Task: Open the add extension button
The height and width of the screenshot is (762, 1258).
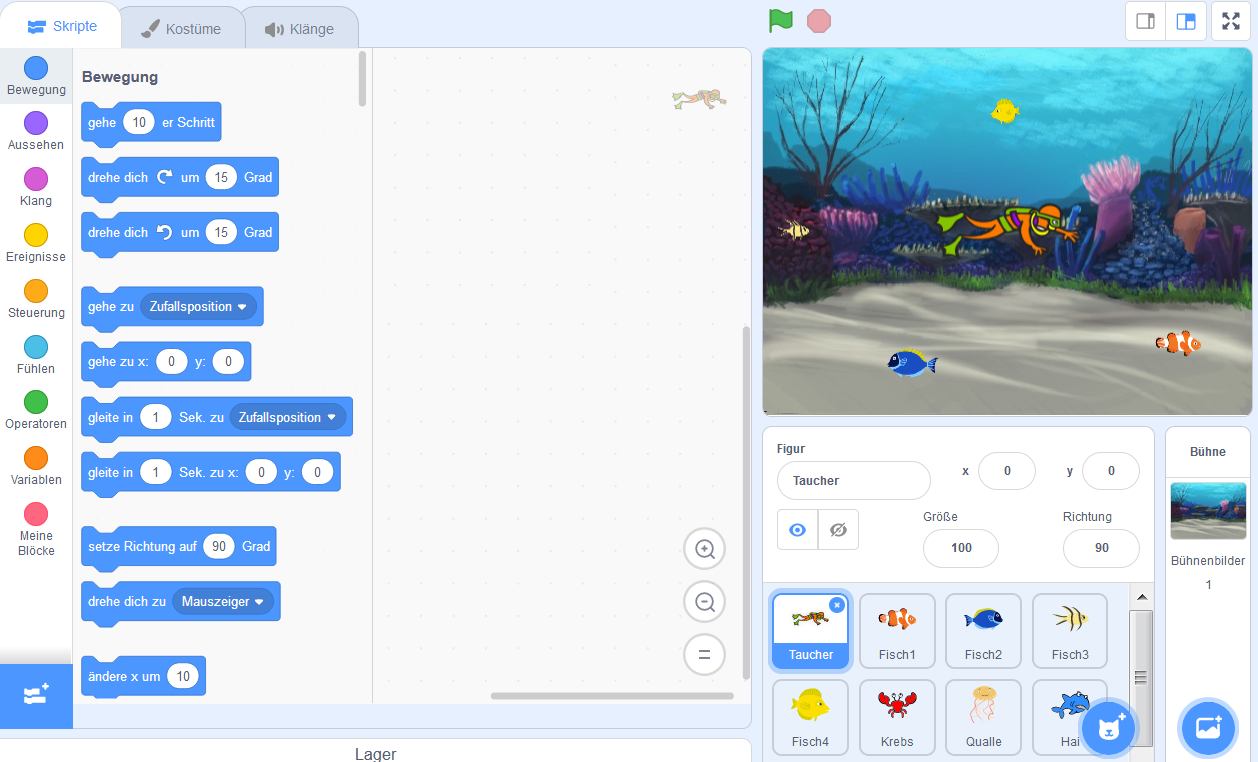Action: pos(36,695)
